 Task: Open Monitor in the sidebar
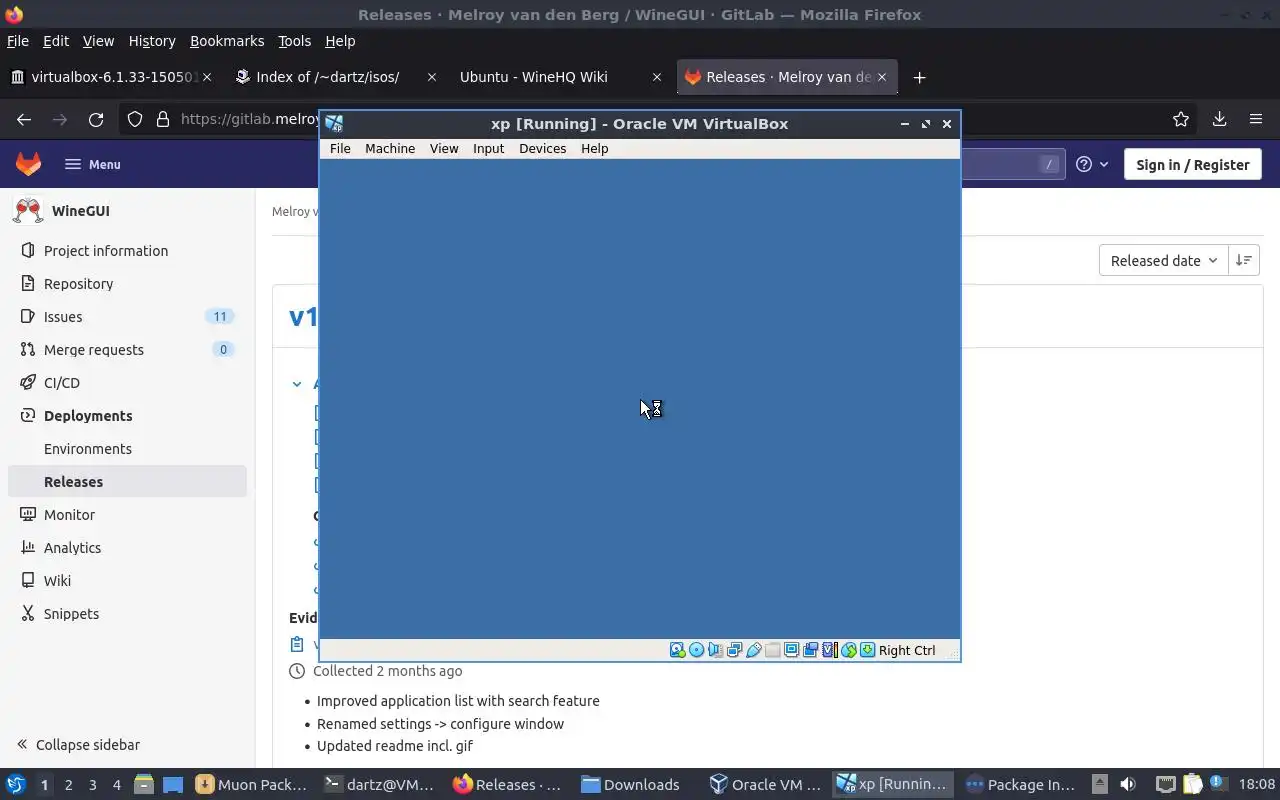(127, 515)
